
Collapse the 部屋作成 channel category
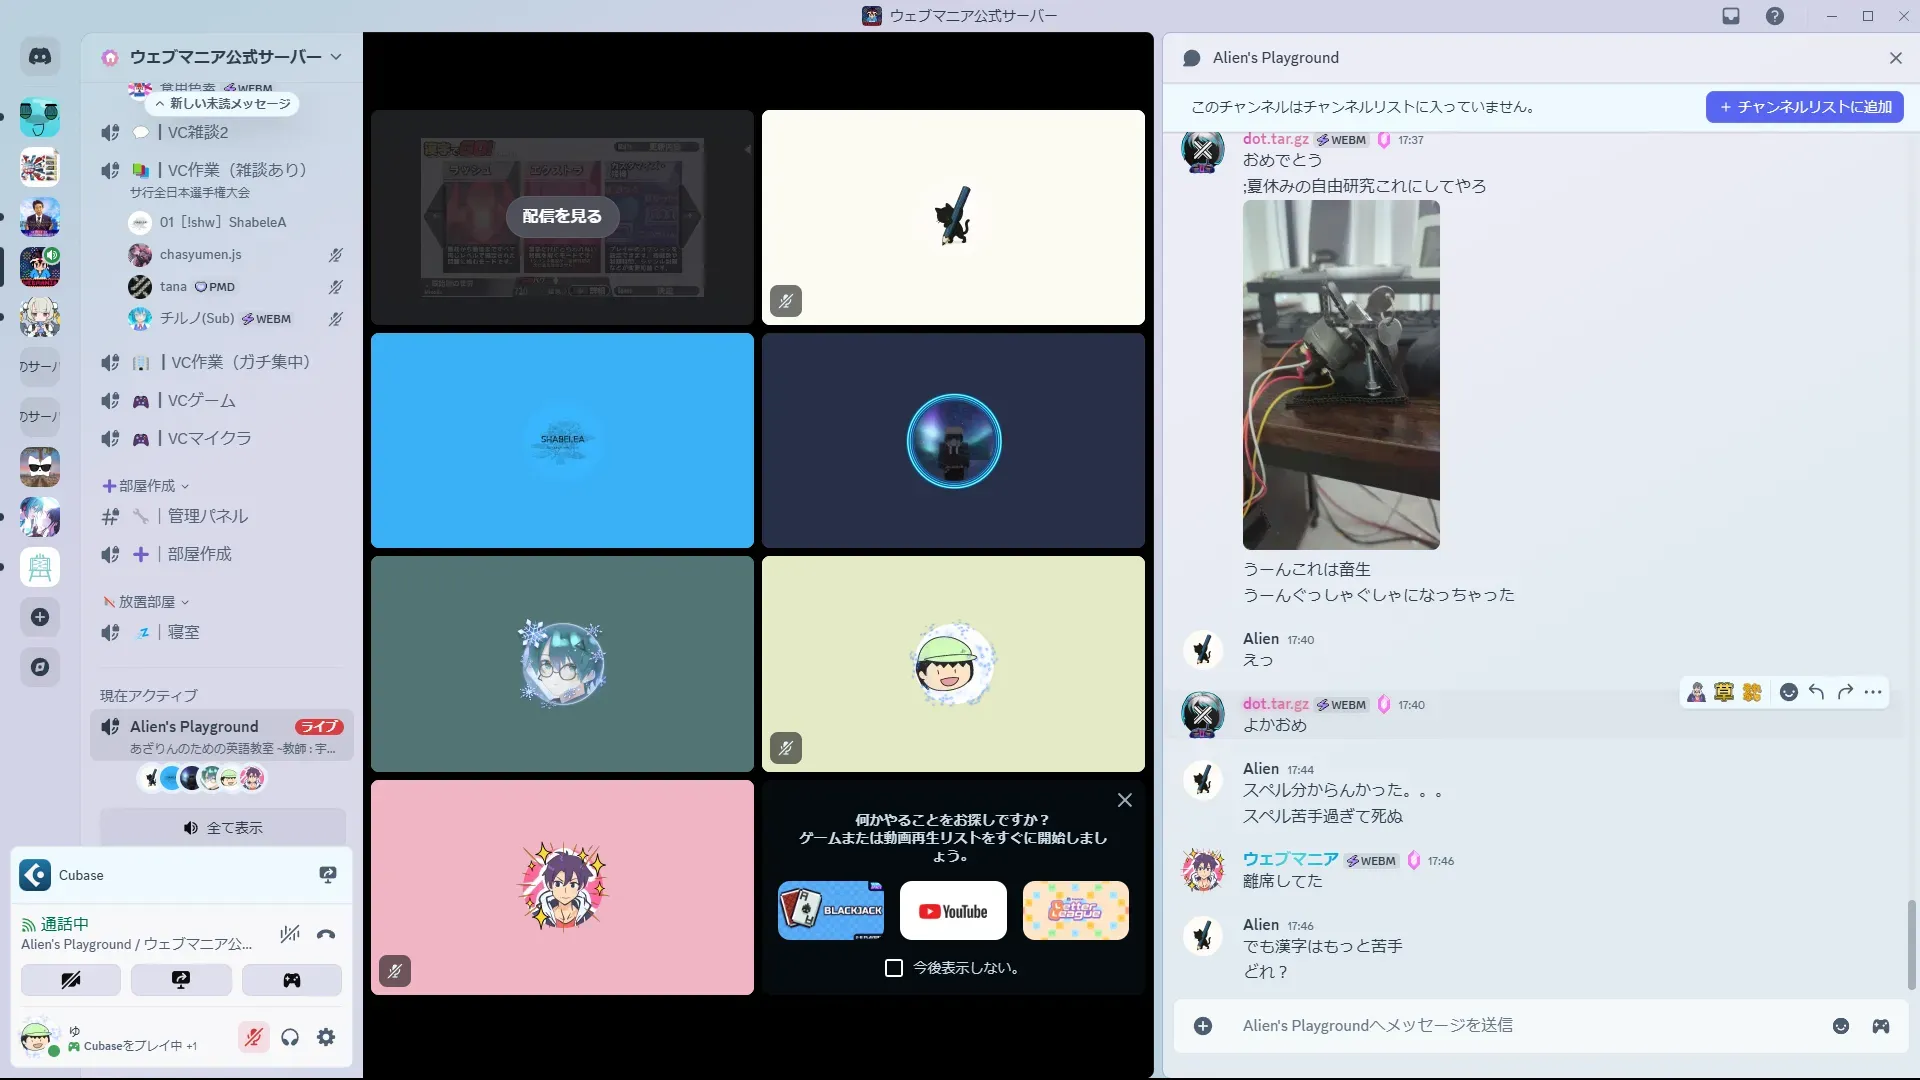[146, 486]
